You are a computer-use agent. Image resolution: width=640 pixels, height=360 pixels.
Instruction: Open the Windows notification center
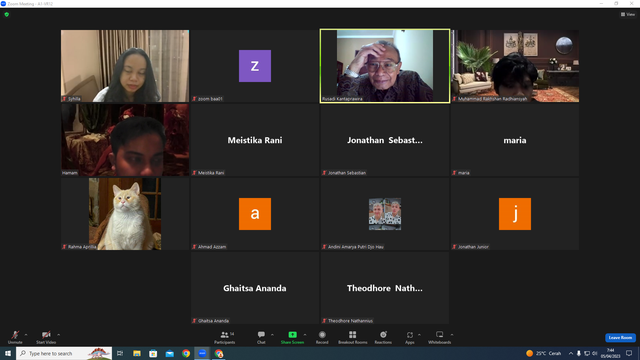[629, 353]
